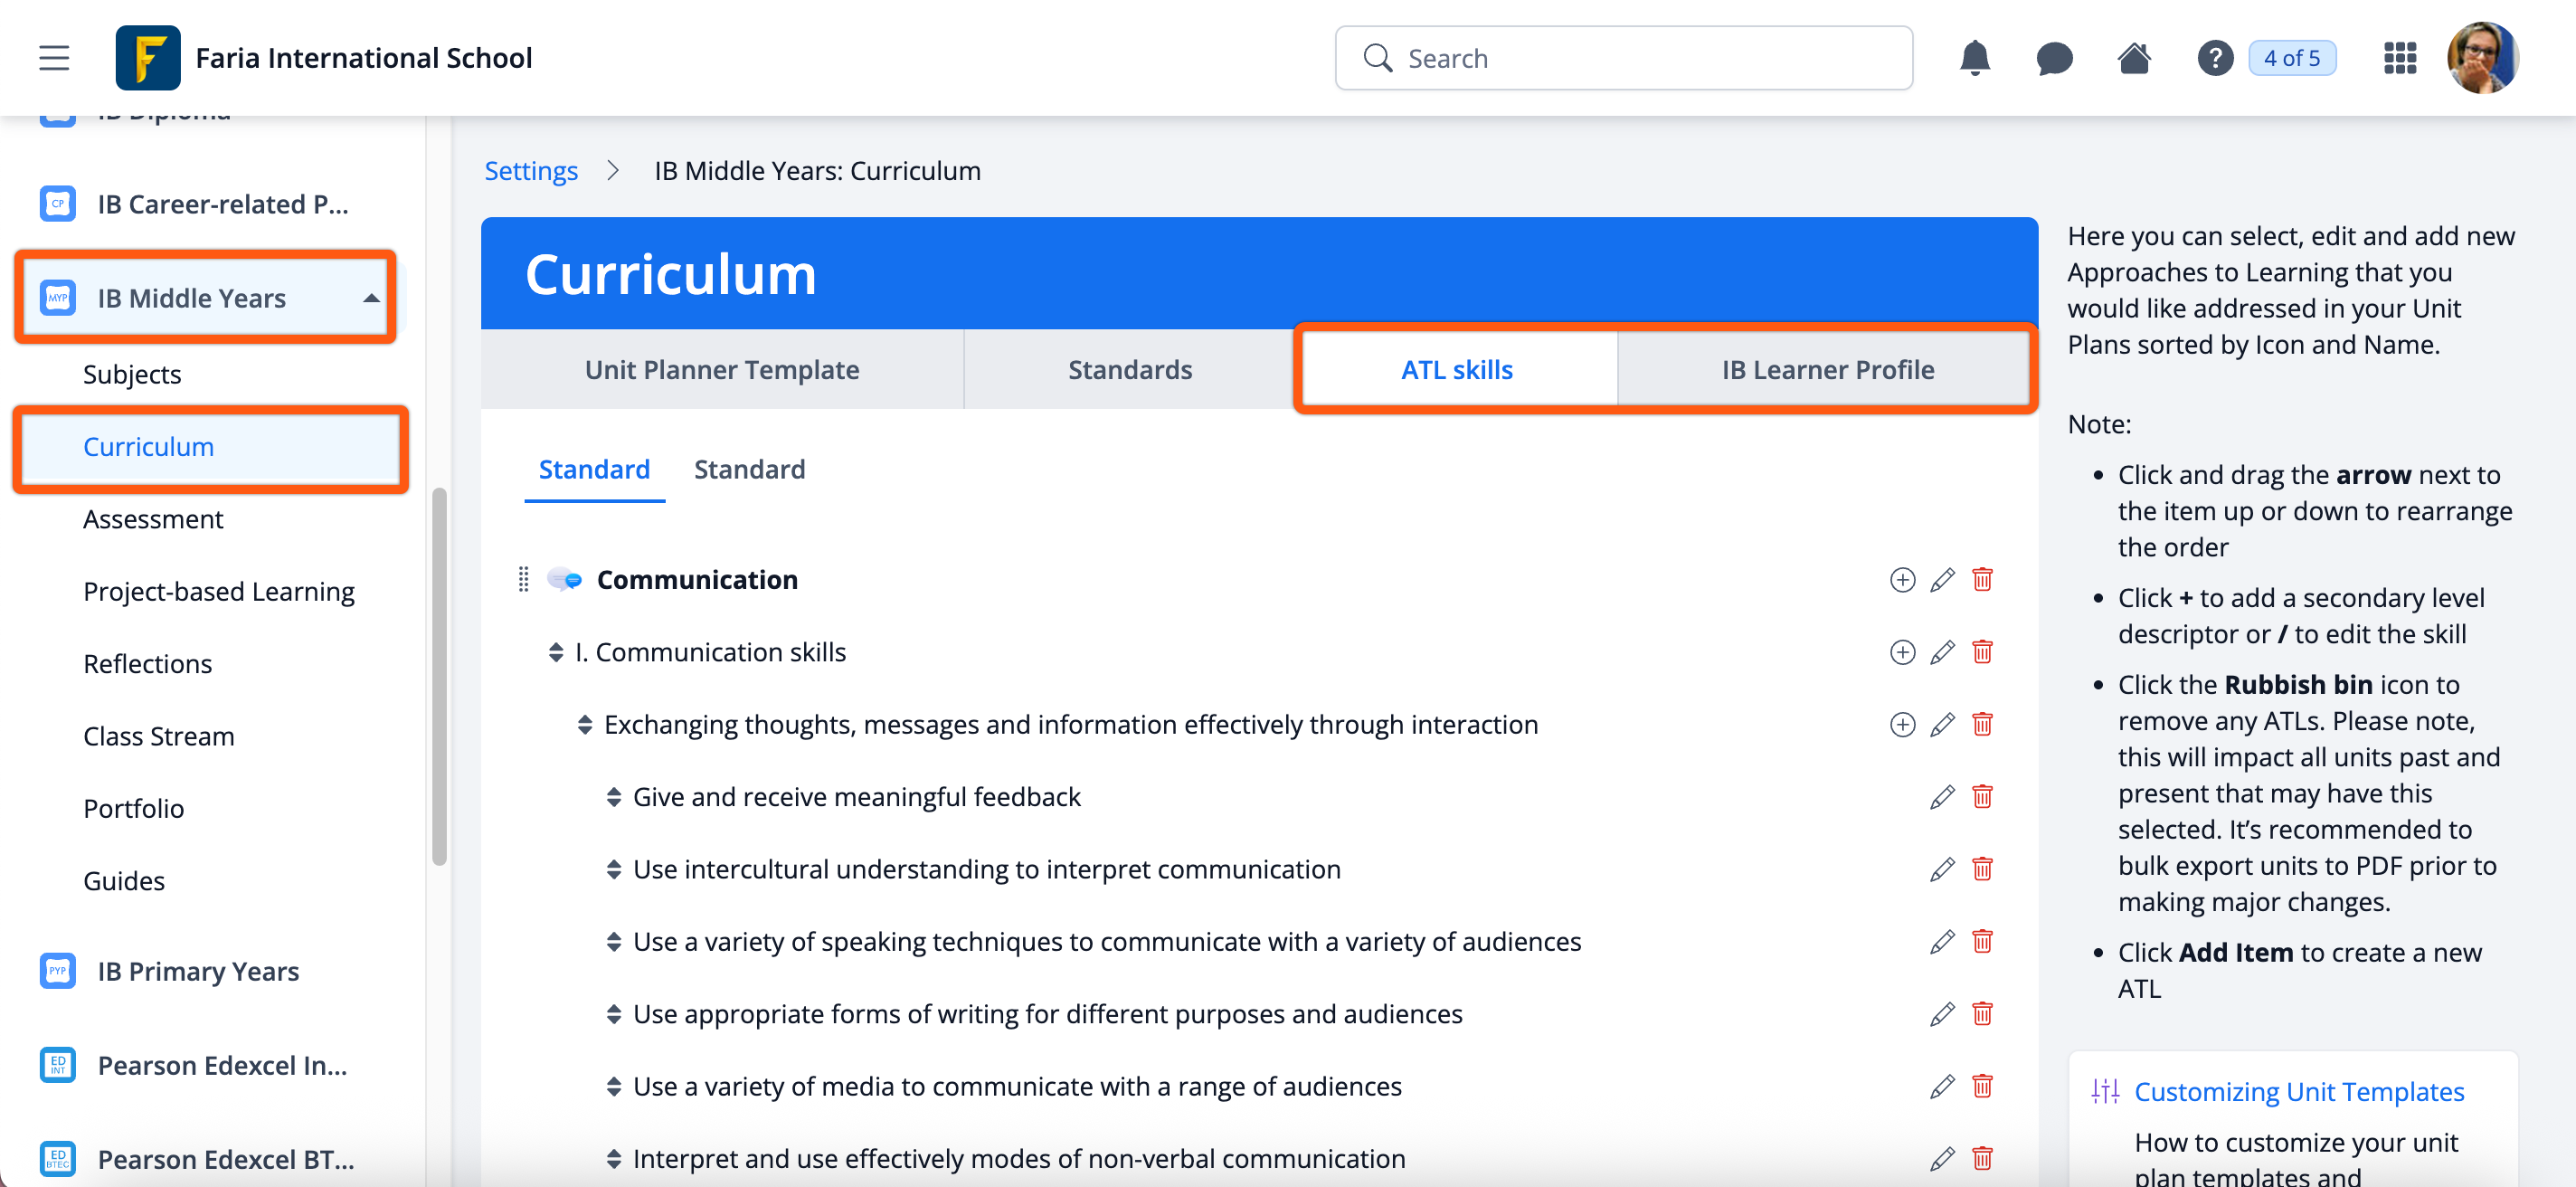Add a descriptor under Communication skills
2576x1187 pixels.
[x=1902, y=652]
